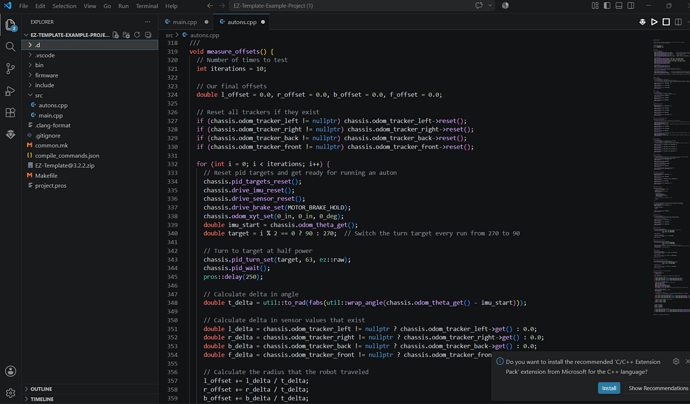
Task: Open main.cpp in the file tree
Action: click(x=90, y=115)
